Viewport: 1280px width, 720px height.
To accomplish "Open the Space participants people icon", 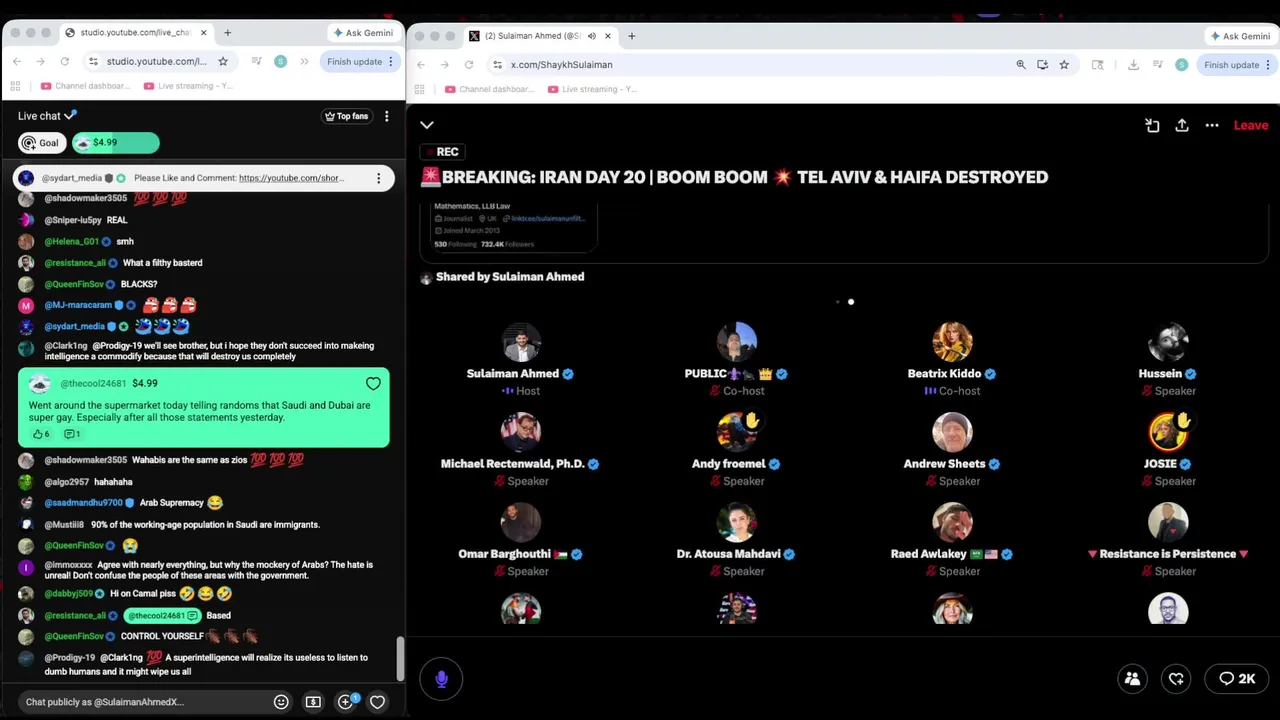I will coord(1132,678).
